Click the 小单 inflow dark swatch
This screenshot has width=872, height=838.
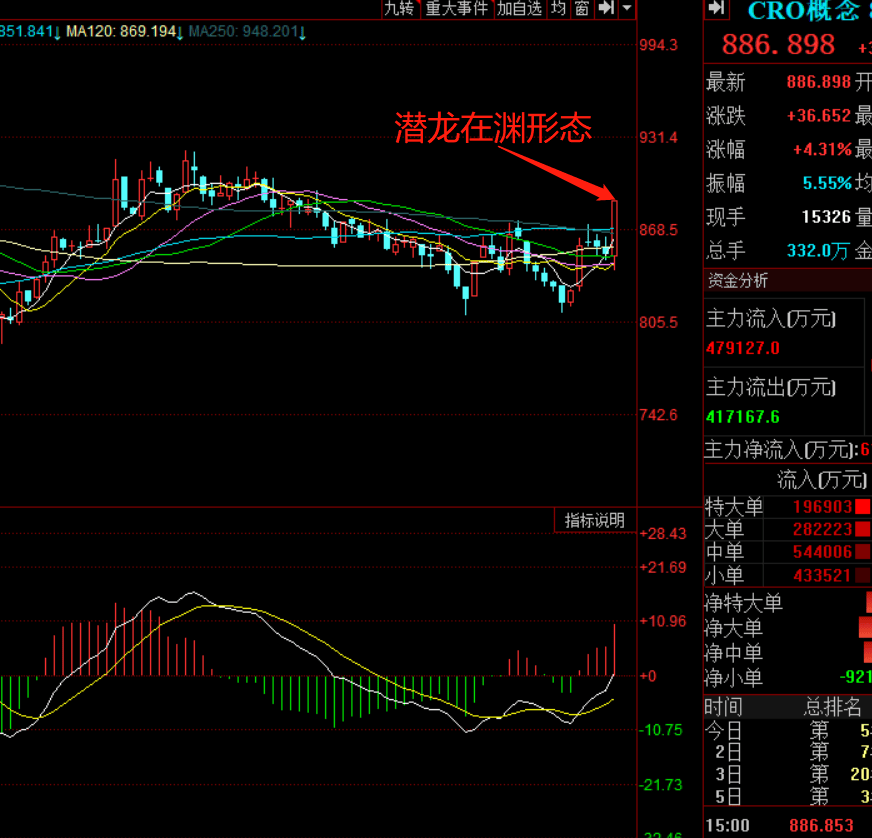click(862, 575)
